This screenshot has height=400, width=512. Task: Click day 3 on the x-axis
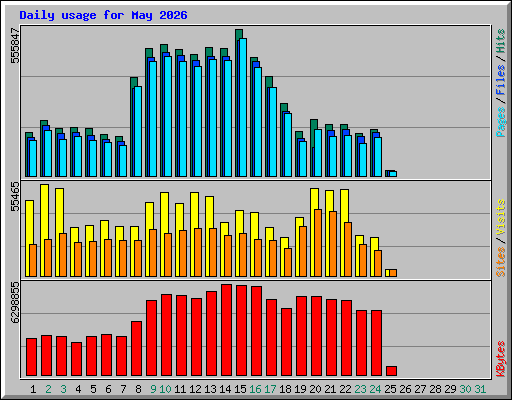63,389
